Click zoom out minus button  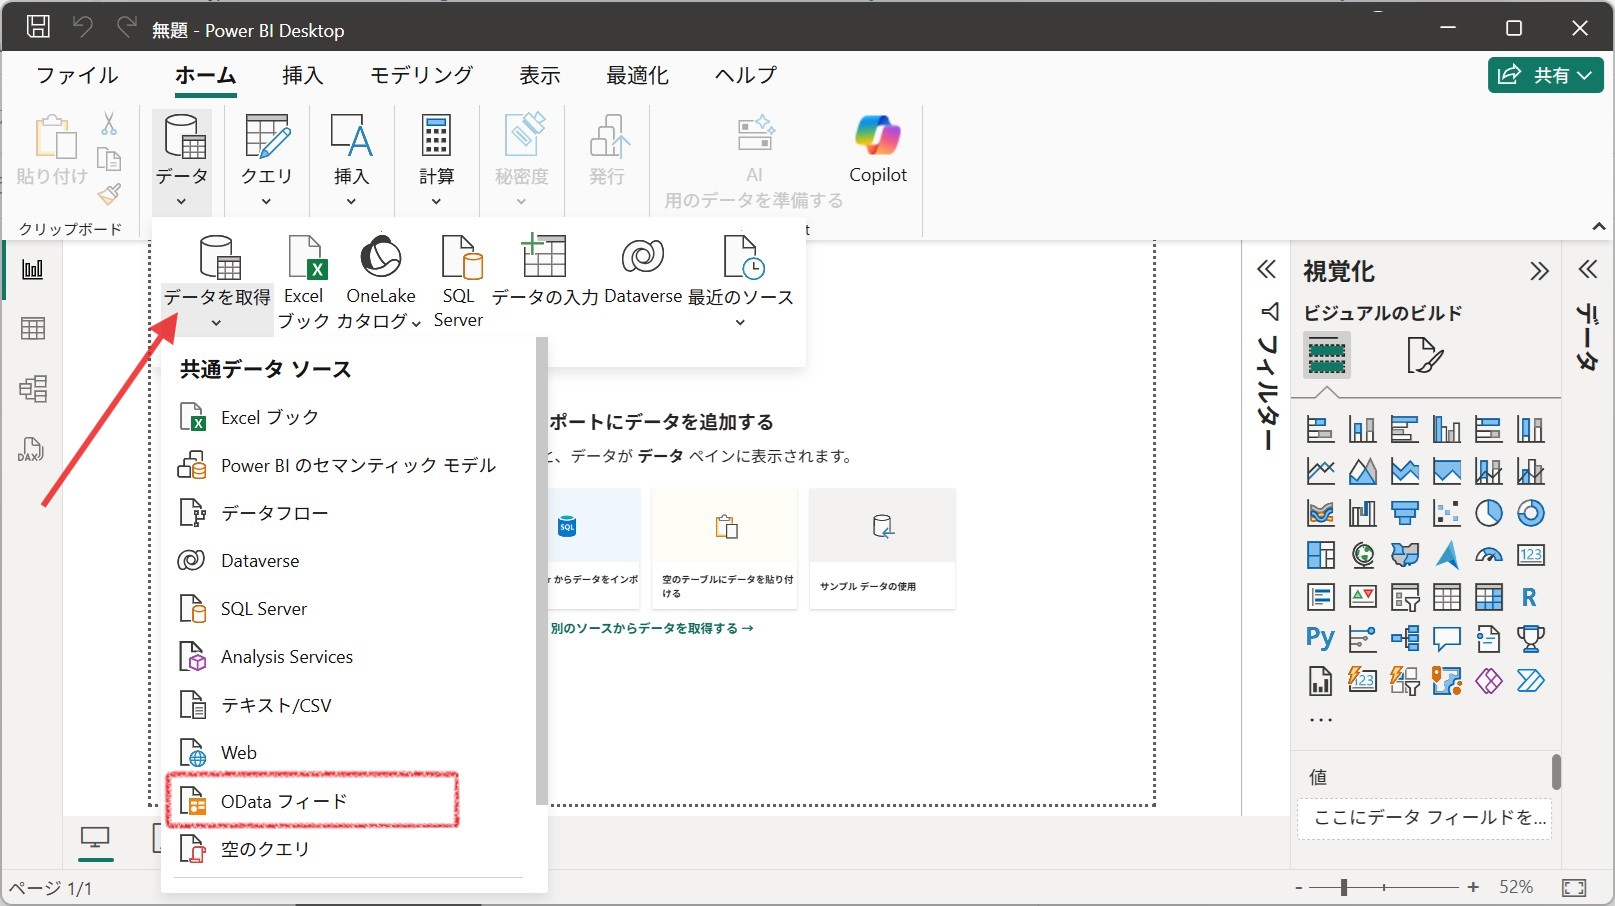[1298, 887]
